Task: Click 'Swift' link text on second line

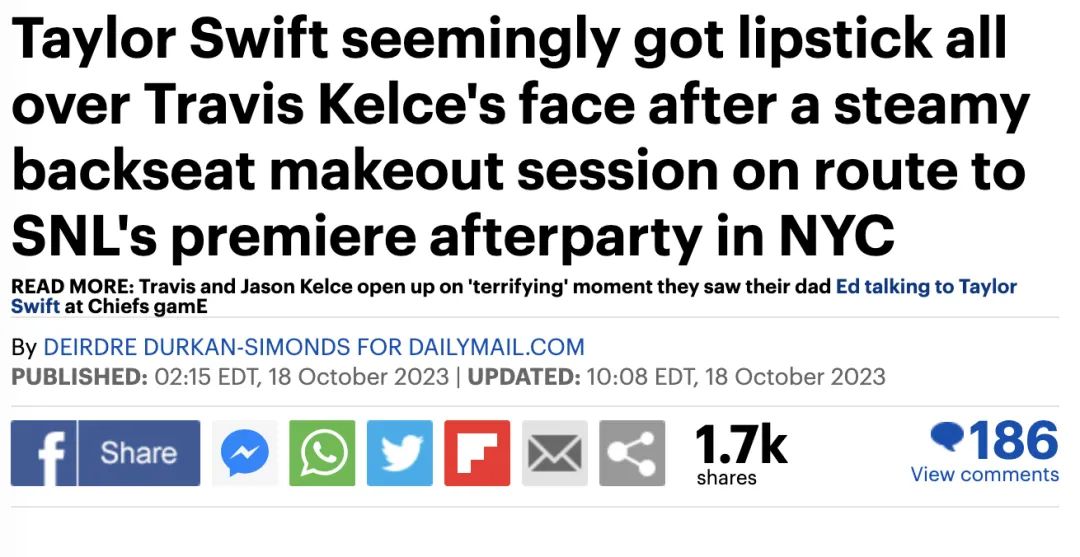Action: (x=35, y=306)
